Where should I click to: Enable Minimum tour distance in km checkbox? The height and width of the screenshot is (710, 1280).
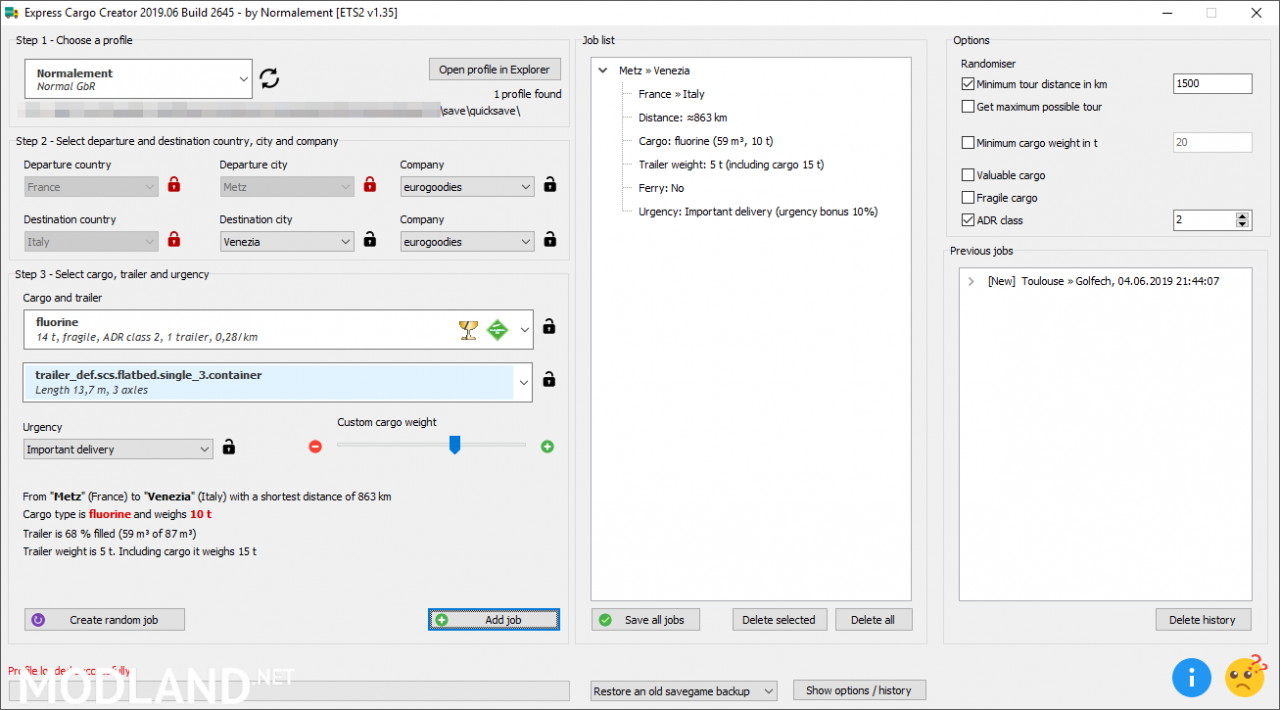click(x=967, y=84)
